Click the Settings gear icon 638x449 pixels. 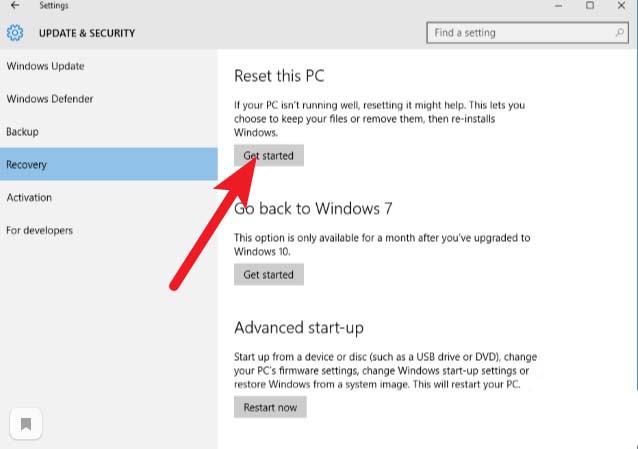[x=15, y=33]
